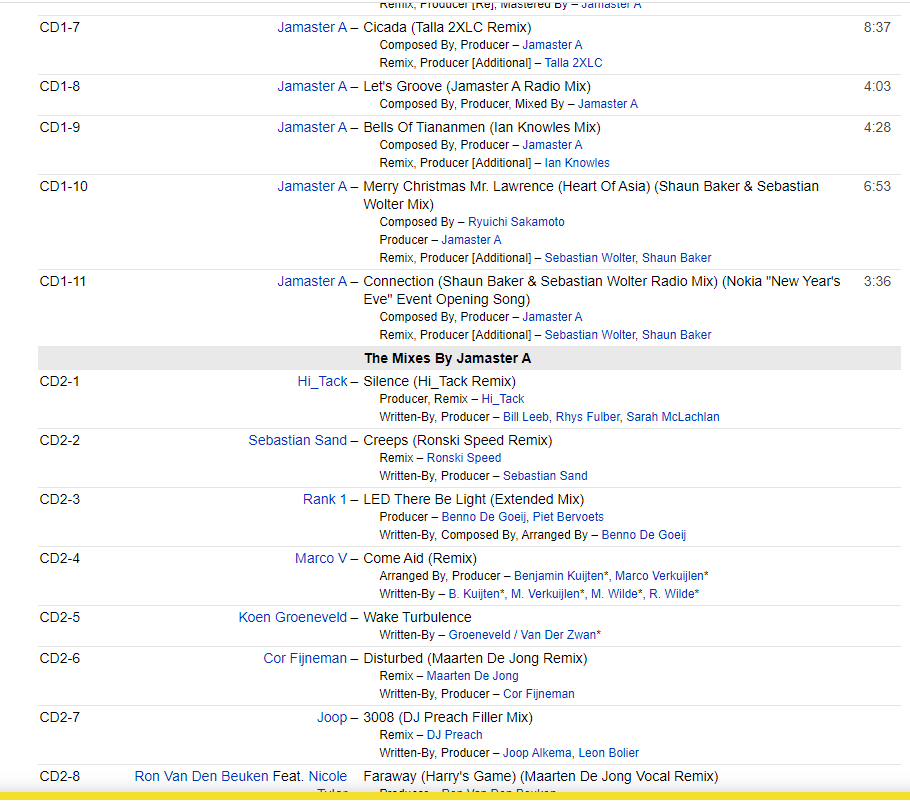Viewport: 910px width, 805px height.
Task: Click B. Kuijten written-by link
Action: tap(476, 594)
